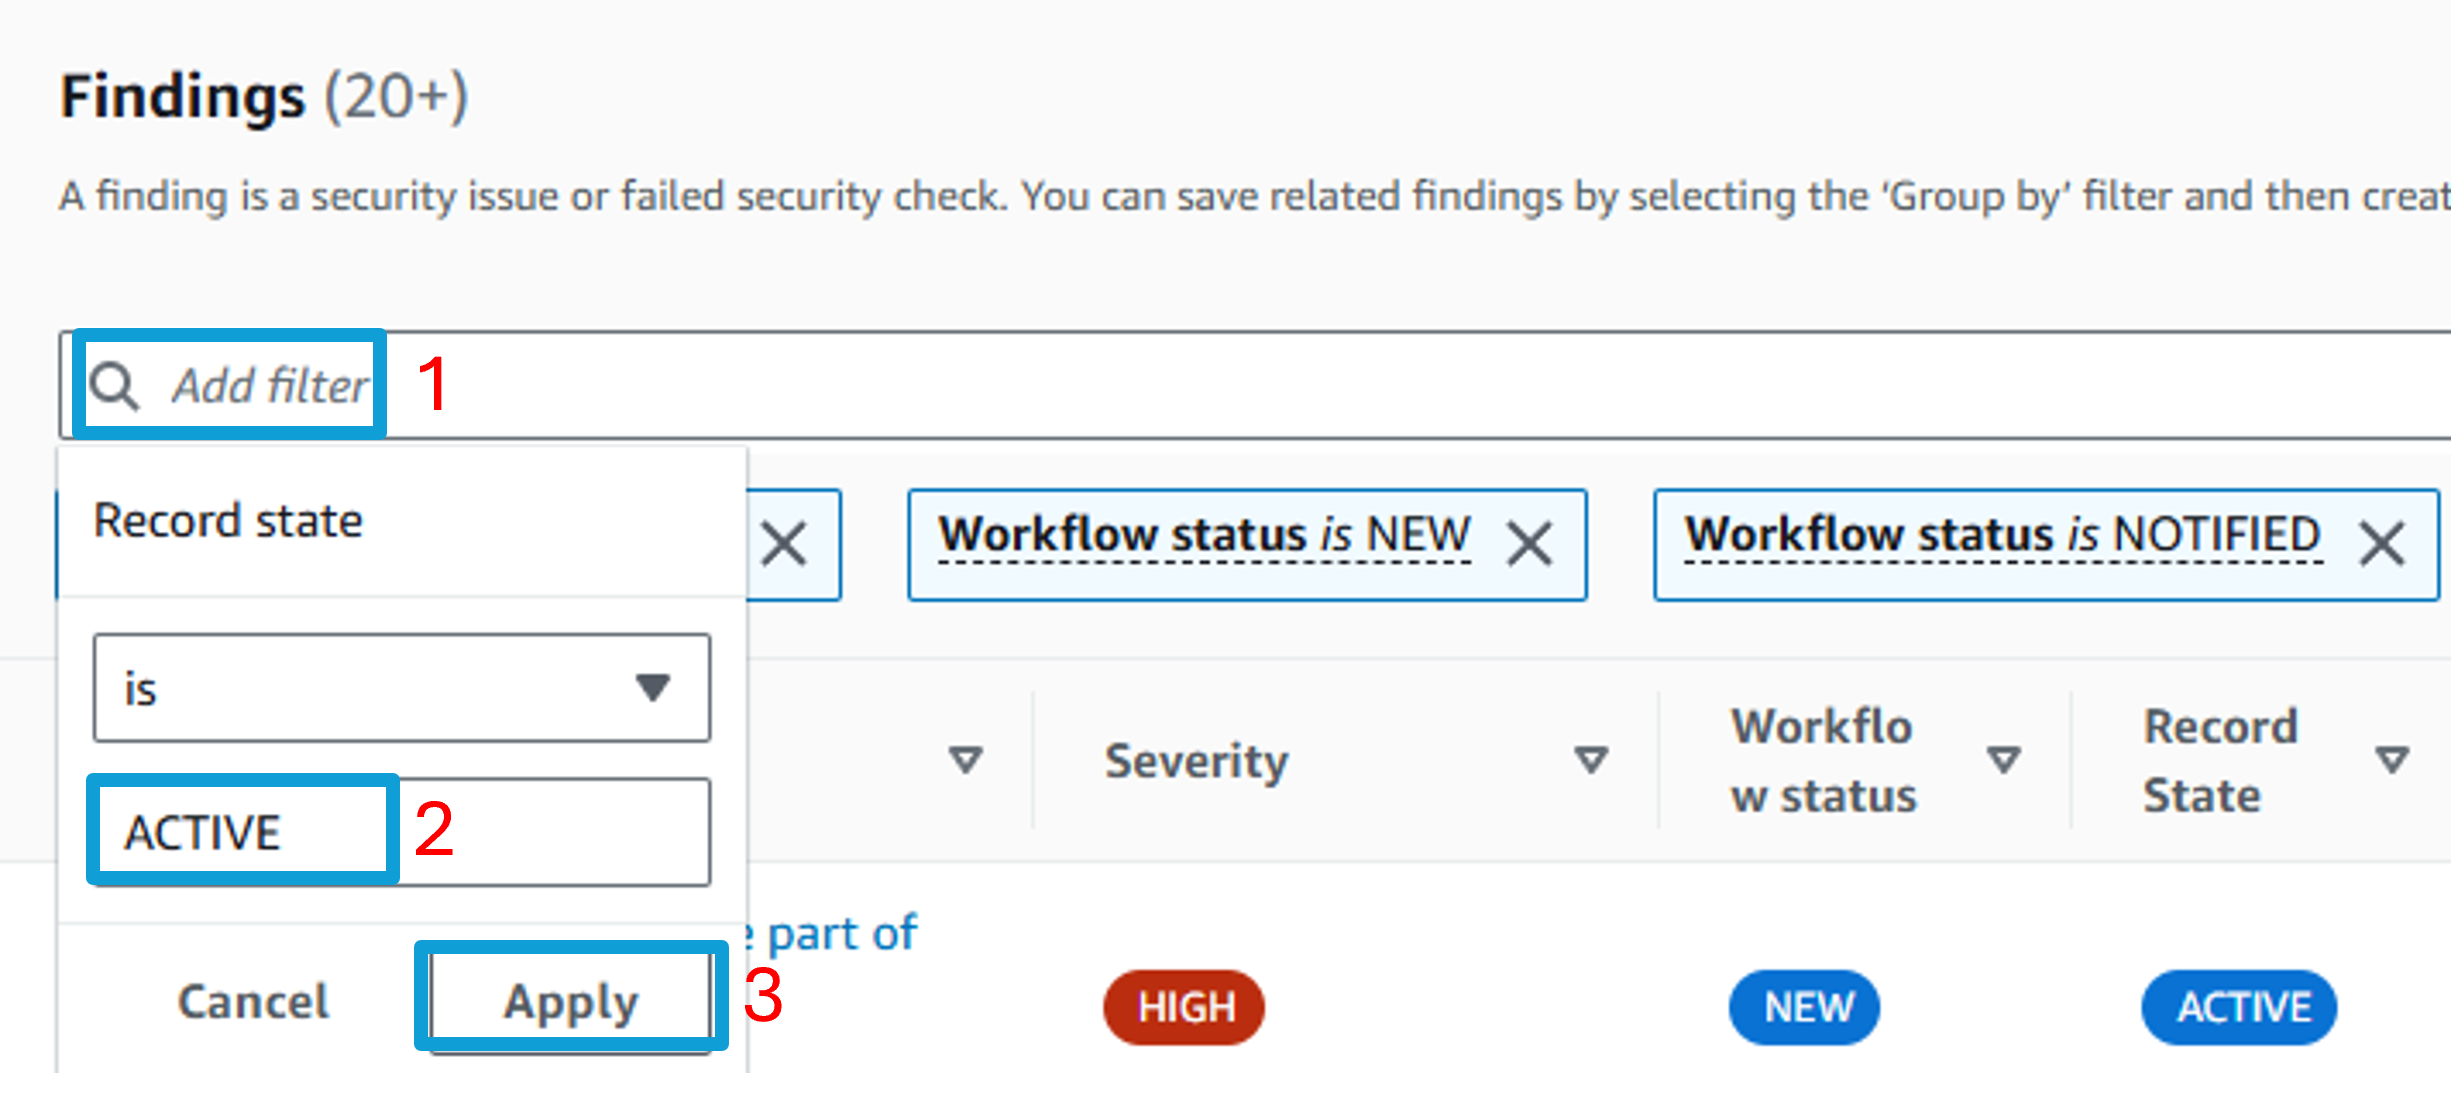This screenshot has height=1094, width=2451.
Task: Remove the Workflow status is NOTIFIED filter
Action: point(2383,545)
